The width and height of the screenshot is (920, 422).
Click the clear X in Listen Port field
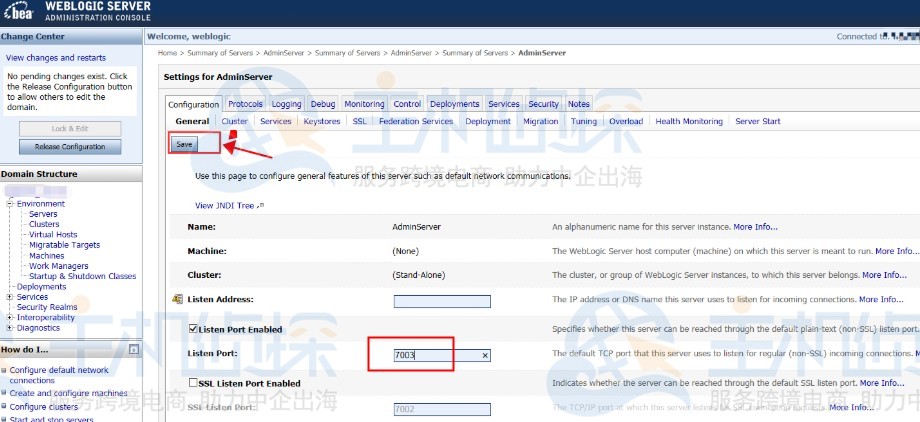point(485,355)
